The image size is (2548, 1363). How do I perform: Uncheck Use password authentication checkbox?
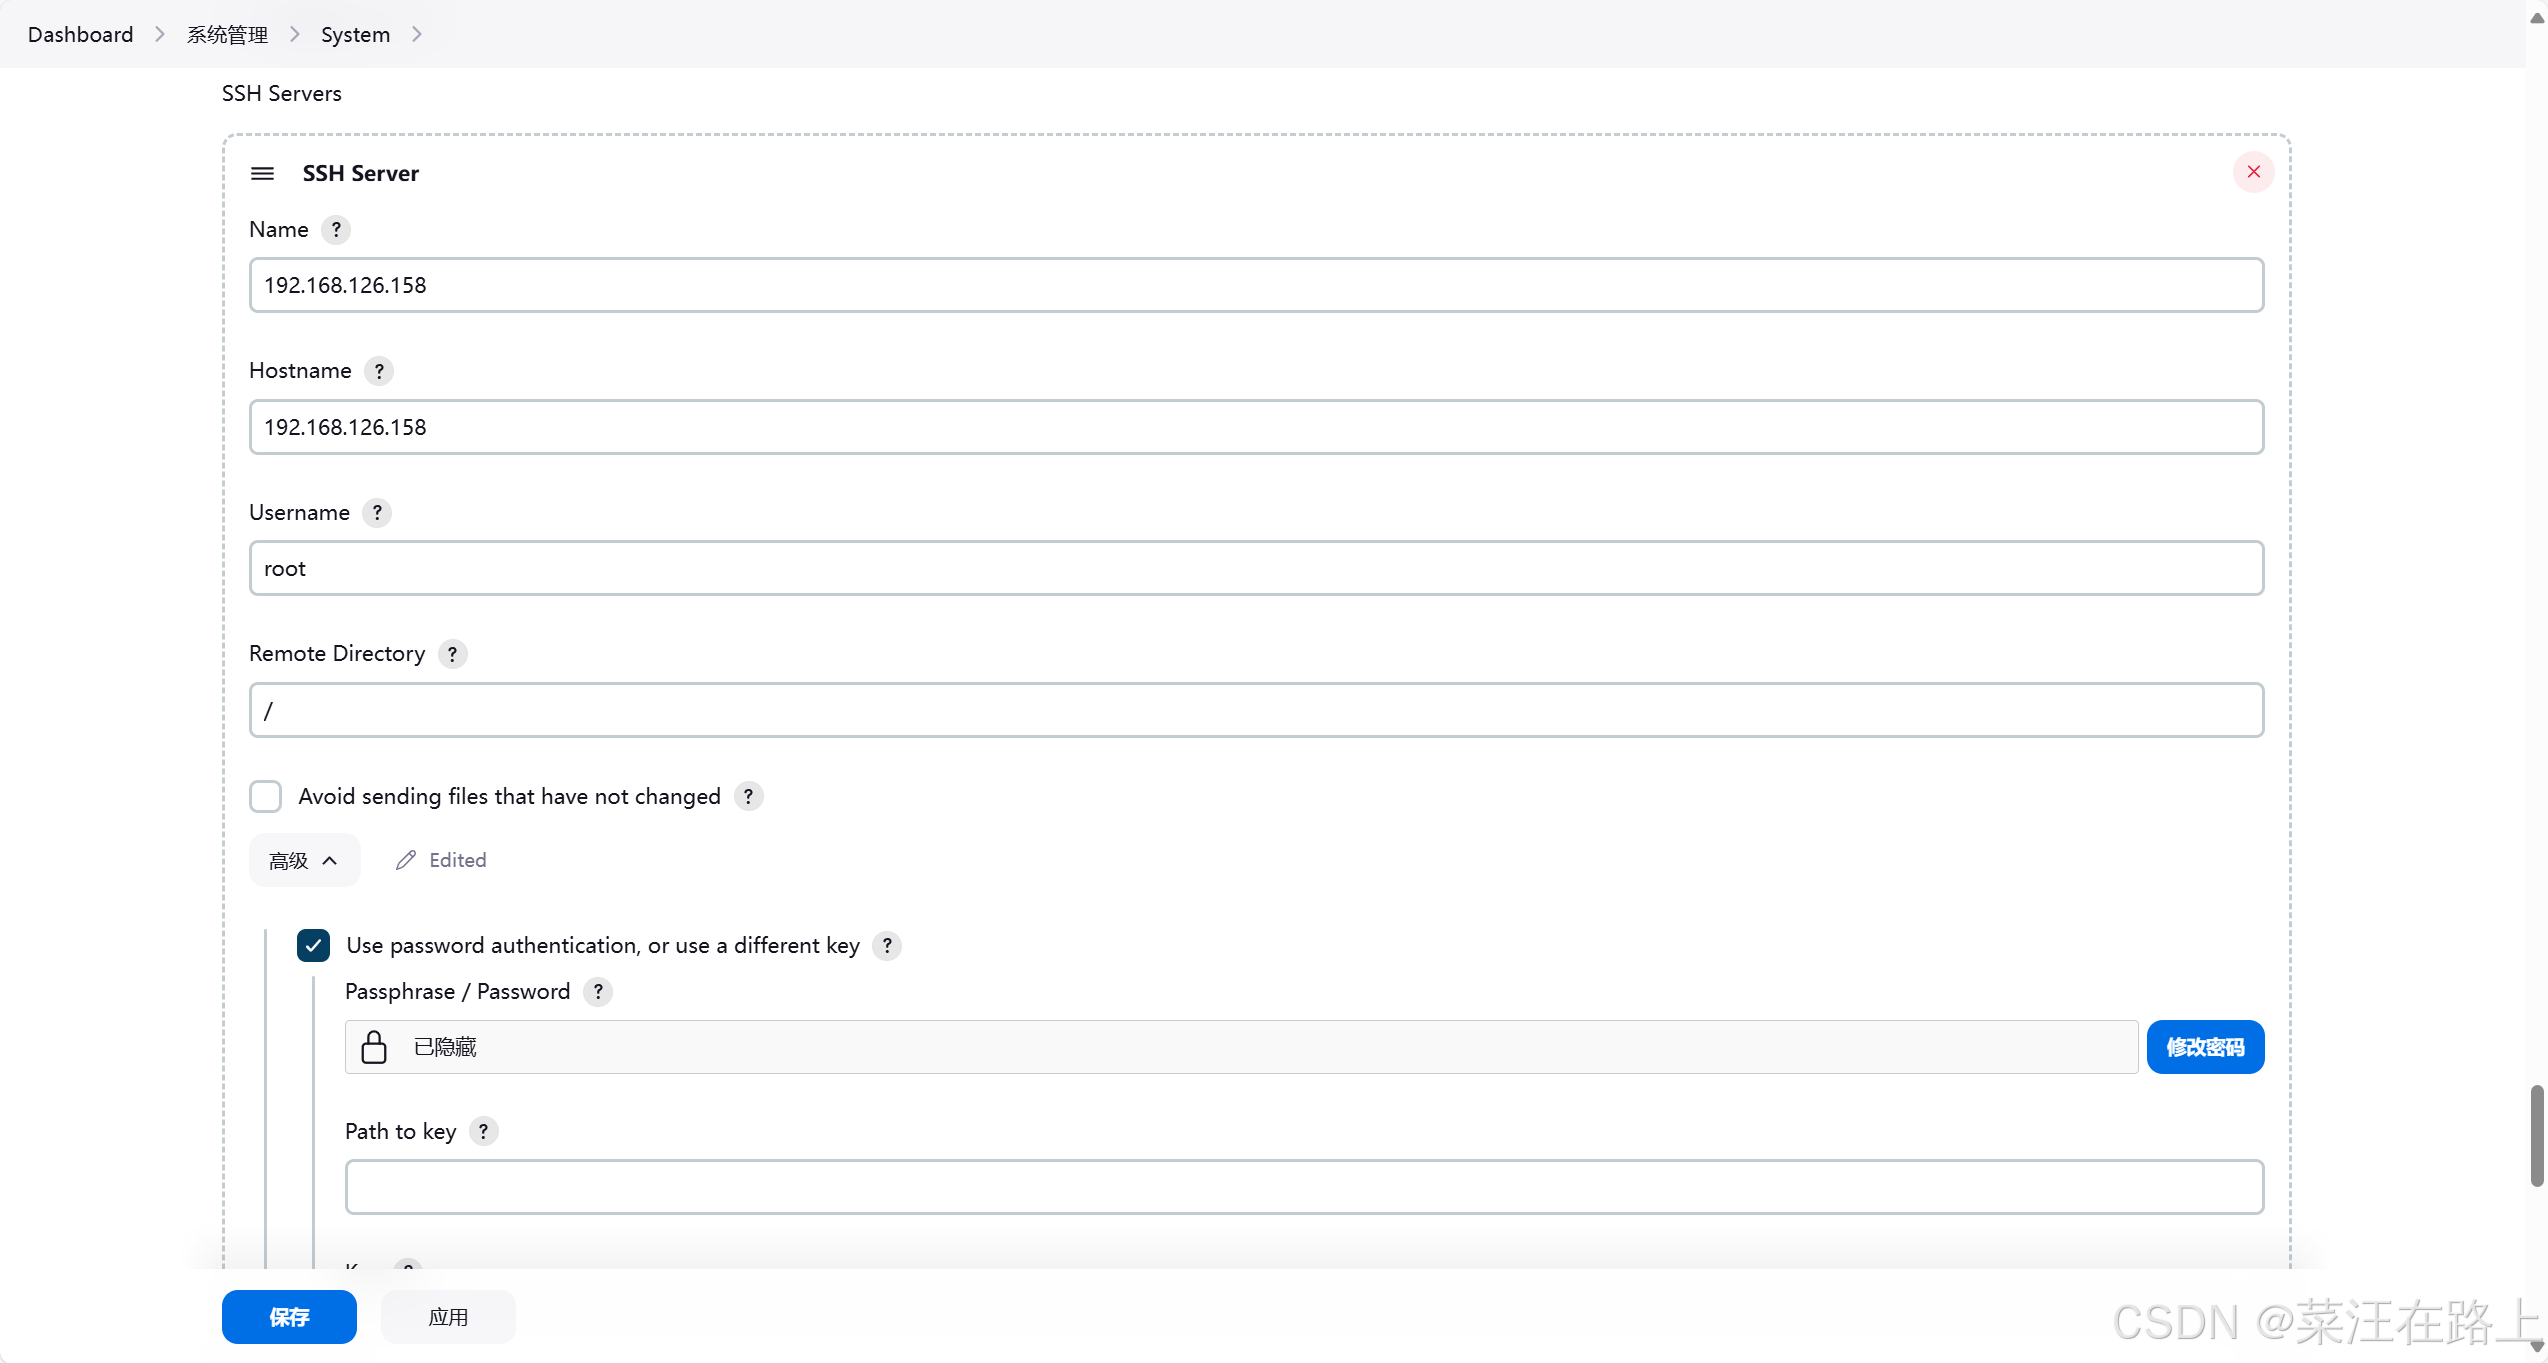(313, 946)
